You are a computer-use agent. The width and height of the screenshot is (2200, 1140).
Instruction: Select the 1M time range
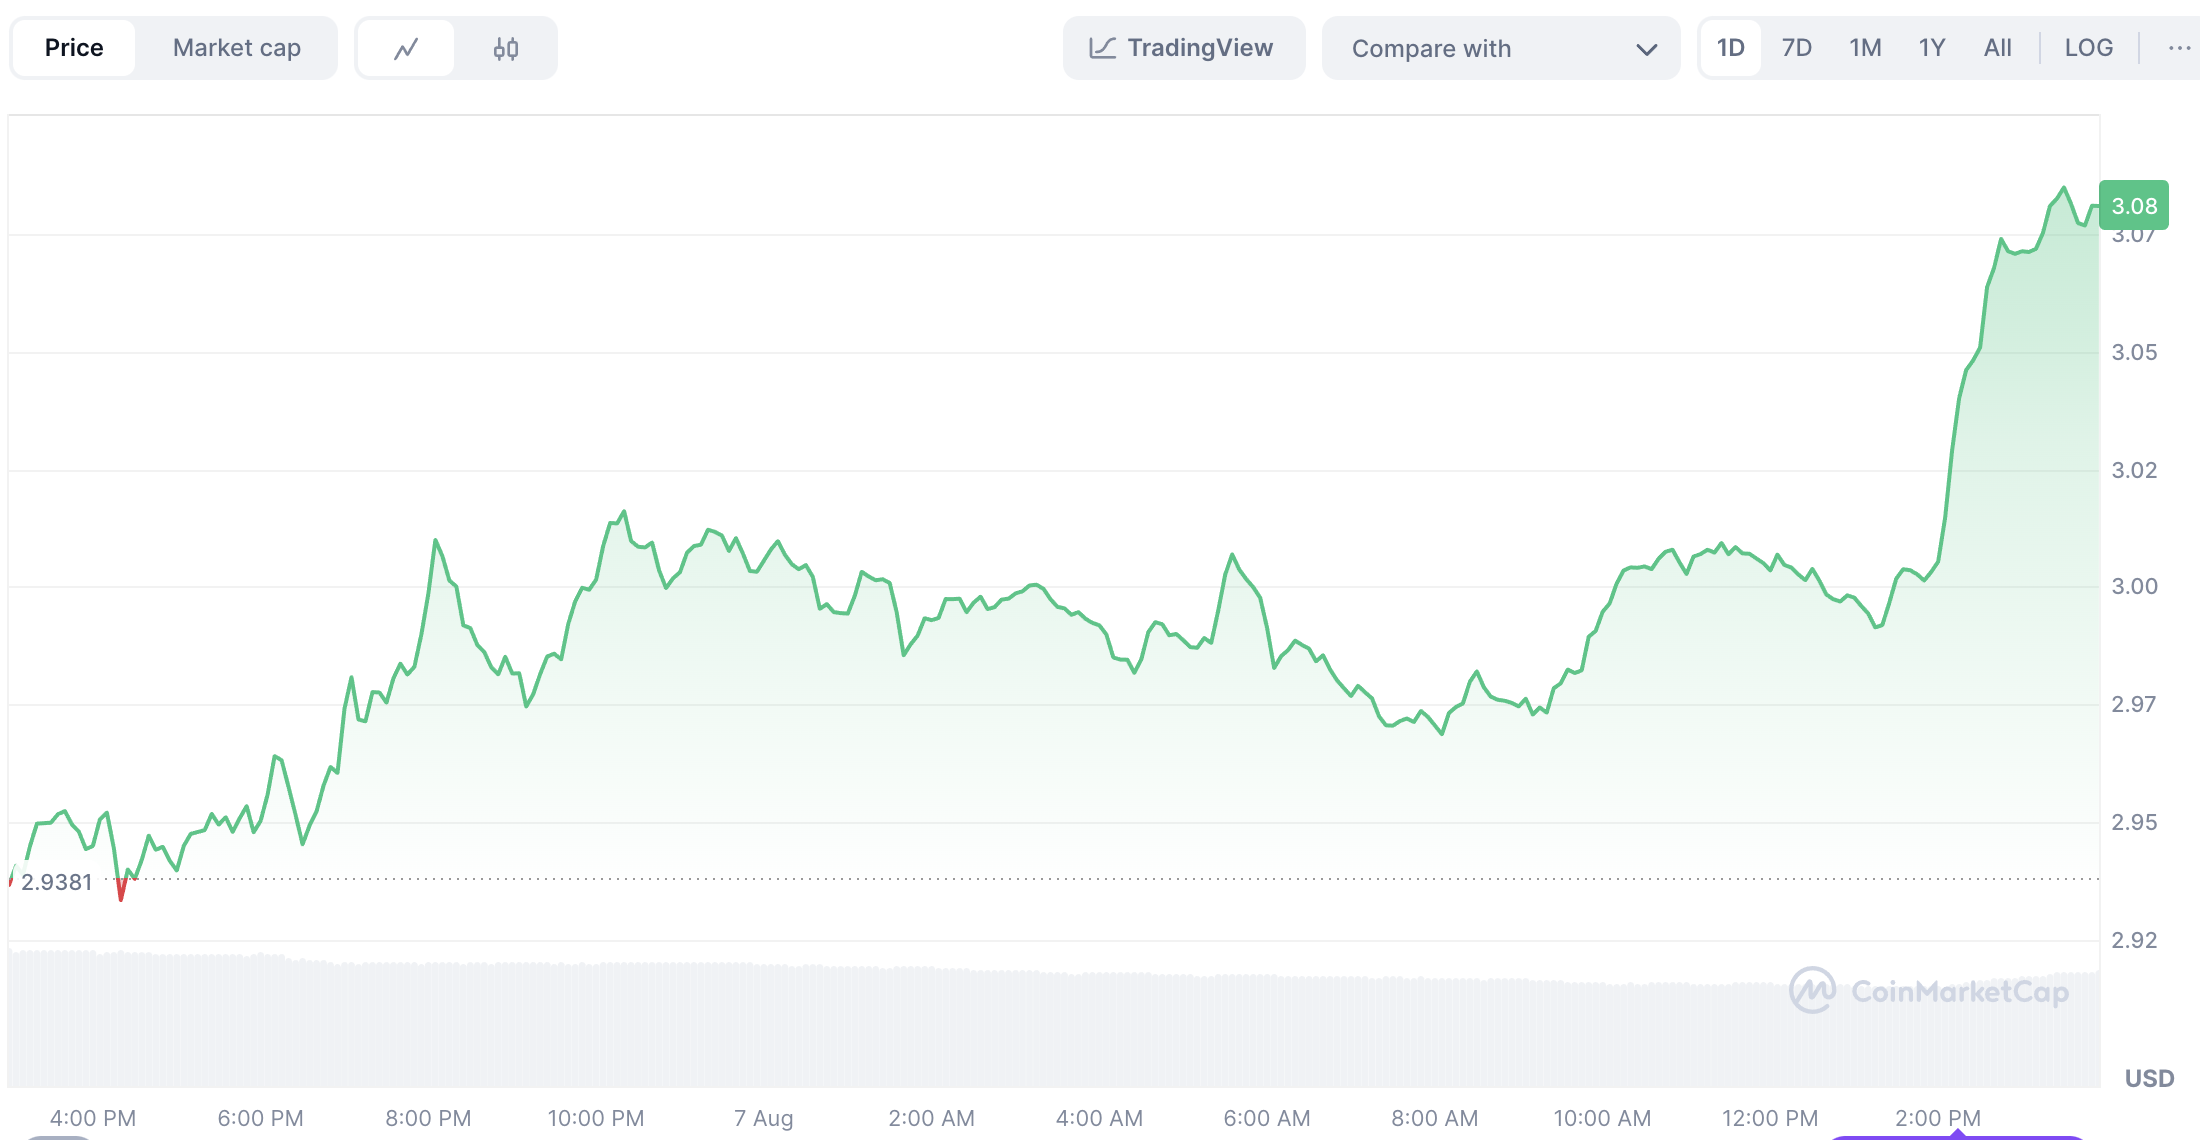point(1865,48)
